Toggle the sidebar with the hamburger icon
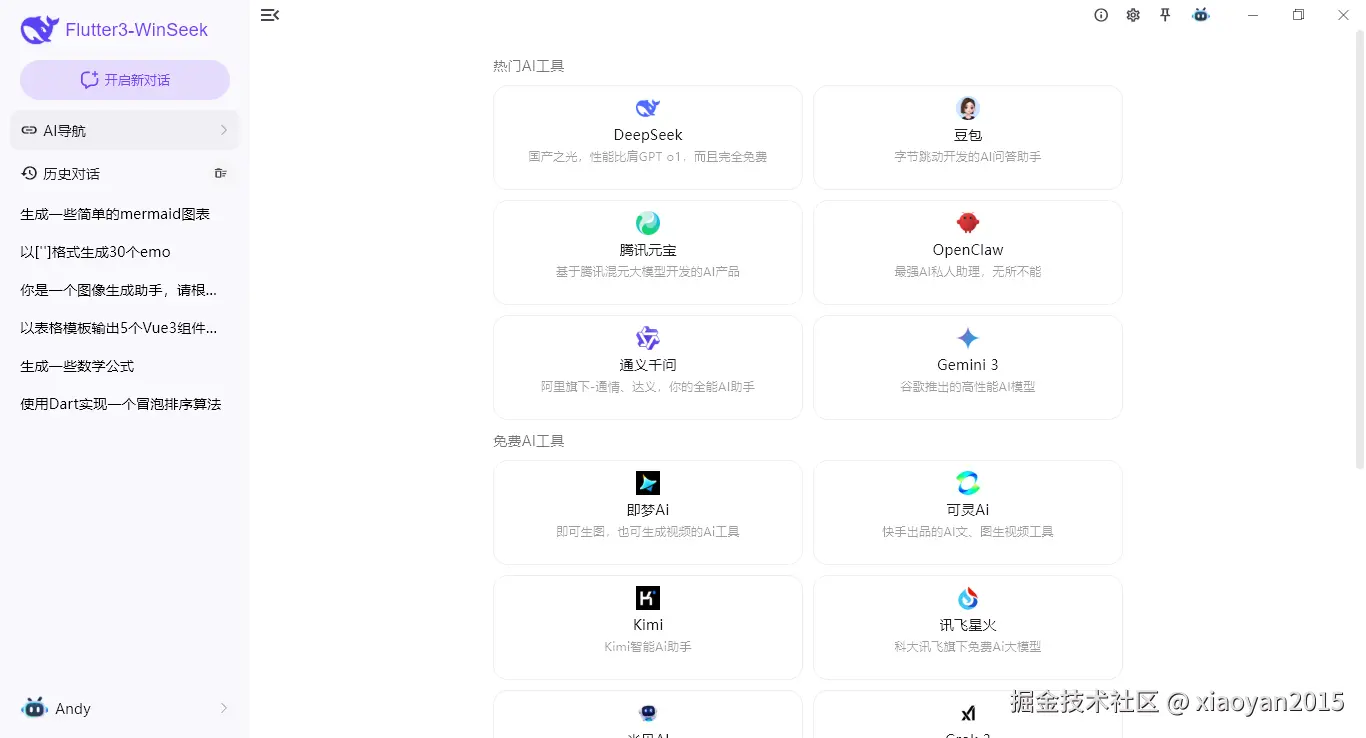 [270, 15]
